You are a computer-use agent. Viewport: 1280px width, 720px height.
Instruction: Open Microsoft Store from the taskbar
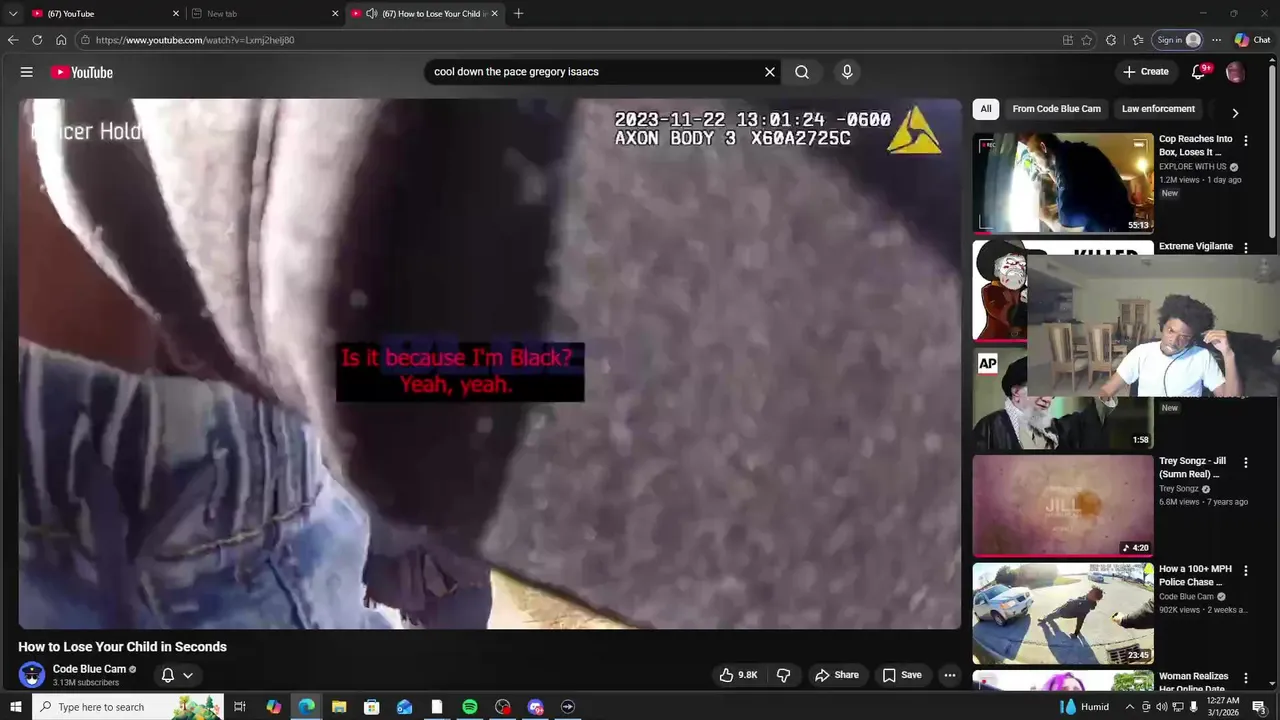point(371,707)
